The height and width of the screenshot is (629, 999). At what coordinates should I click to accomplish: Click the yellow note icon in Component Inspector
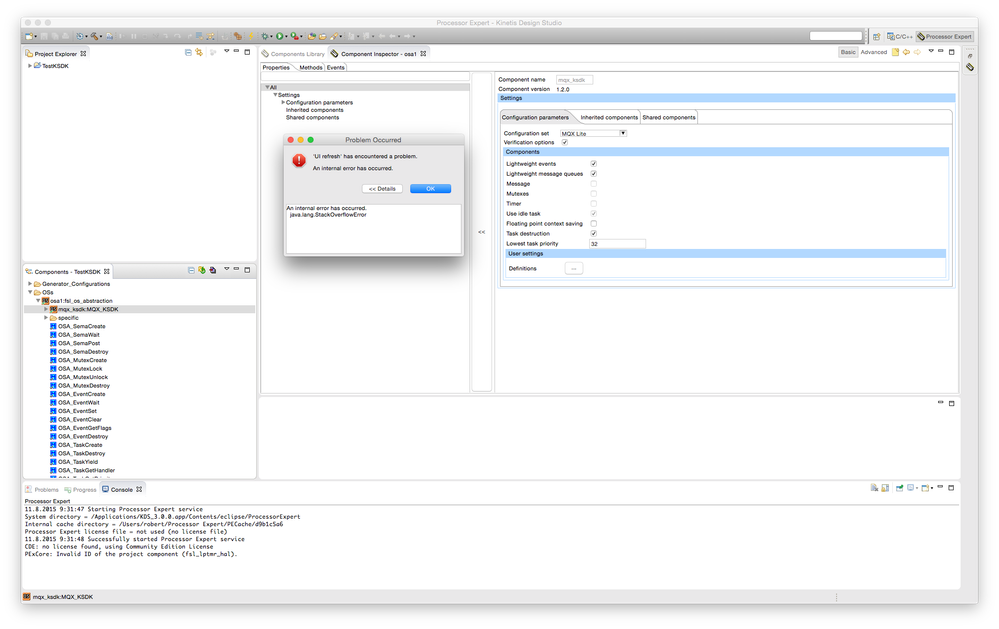tap(895, 52)
